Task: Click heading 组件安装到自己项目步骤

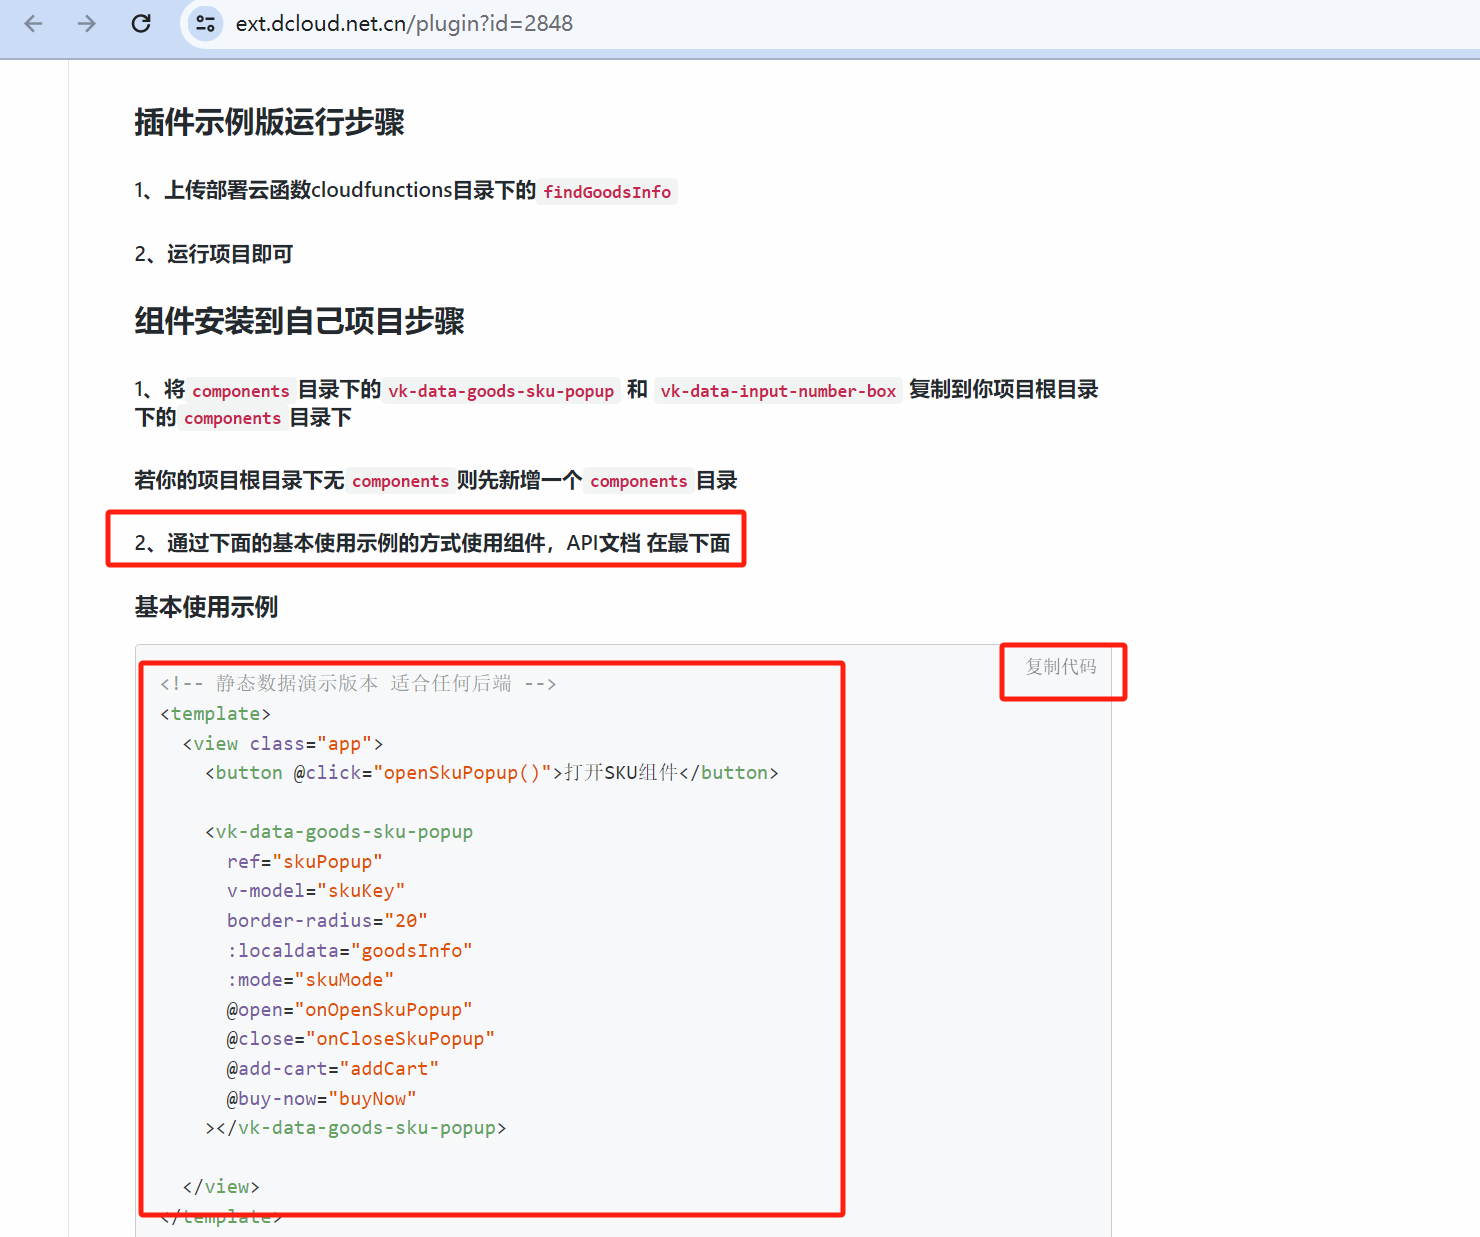Action: [299, 321]
